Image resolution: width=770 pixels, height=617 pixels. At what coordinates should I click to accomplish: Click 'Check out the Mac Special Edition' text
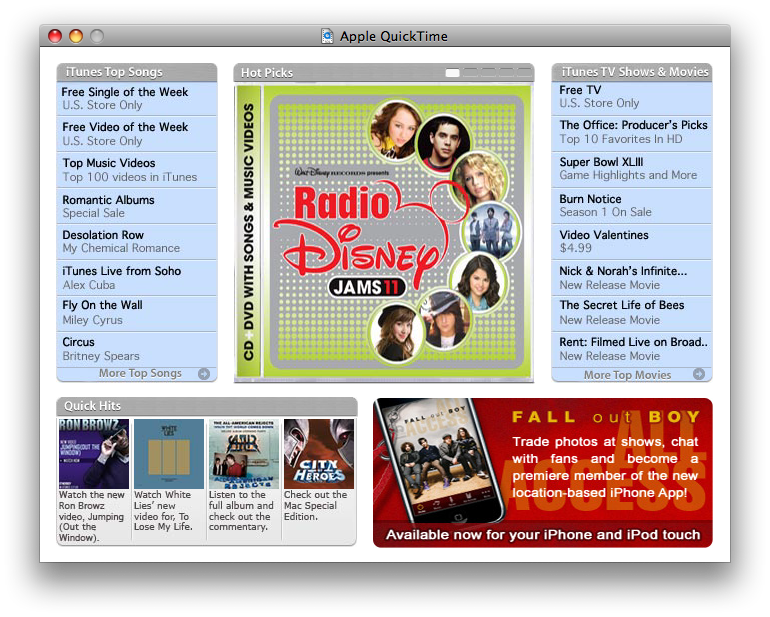(x=315, y=505)
